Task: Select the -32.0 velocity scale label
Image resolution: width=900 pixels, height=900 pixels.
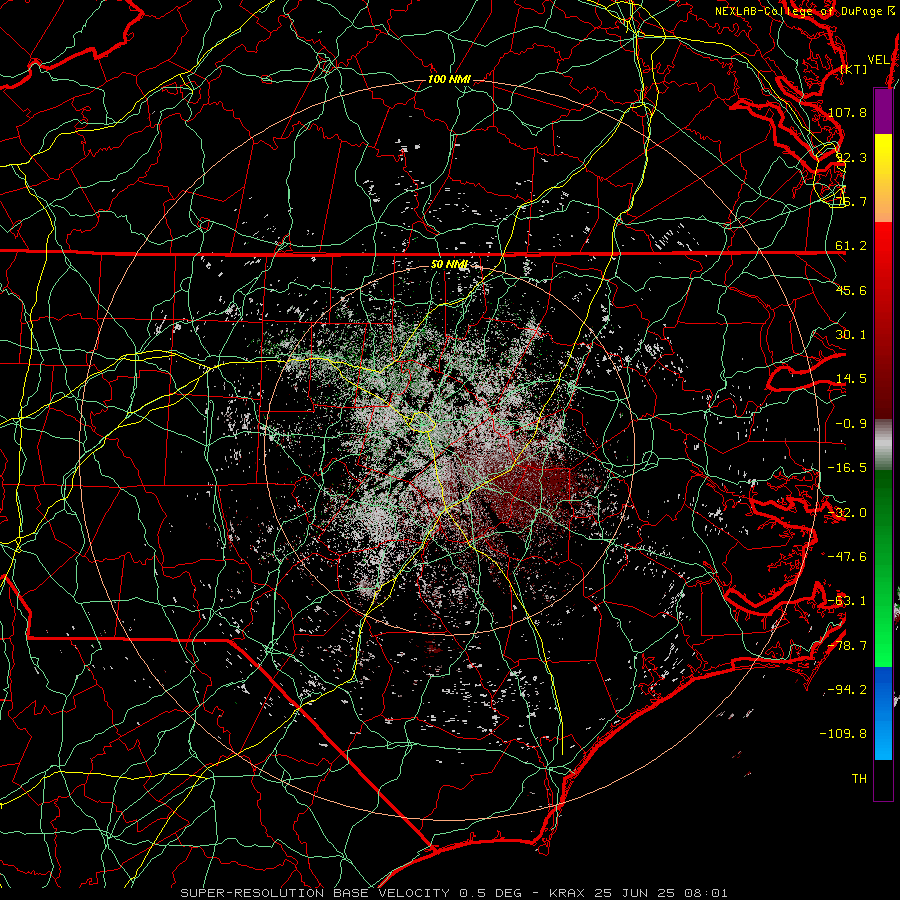Action: point(847,513)
